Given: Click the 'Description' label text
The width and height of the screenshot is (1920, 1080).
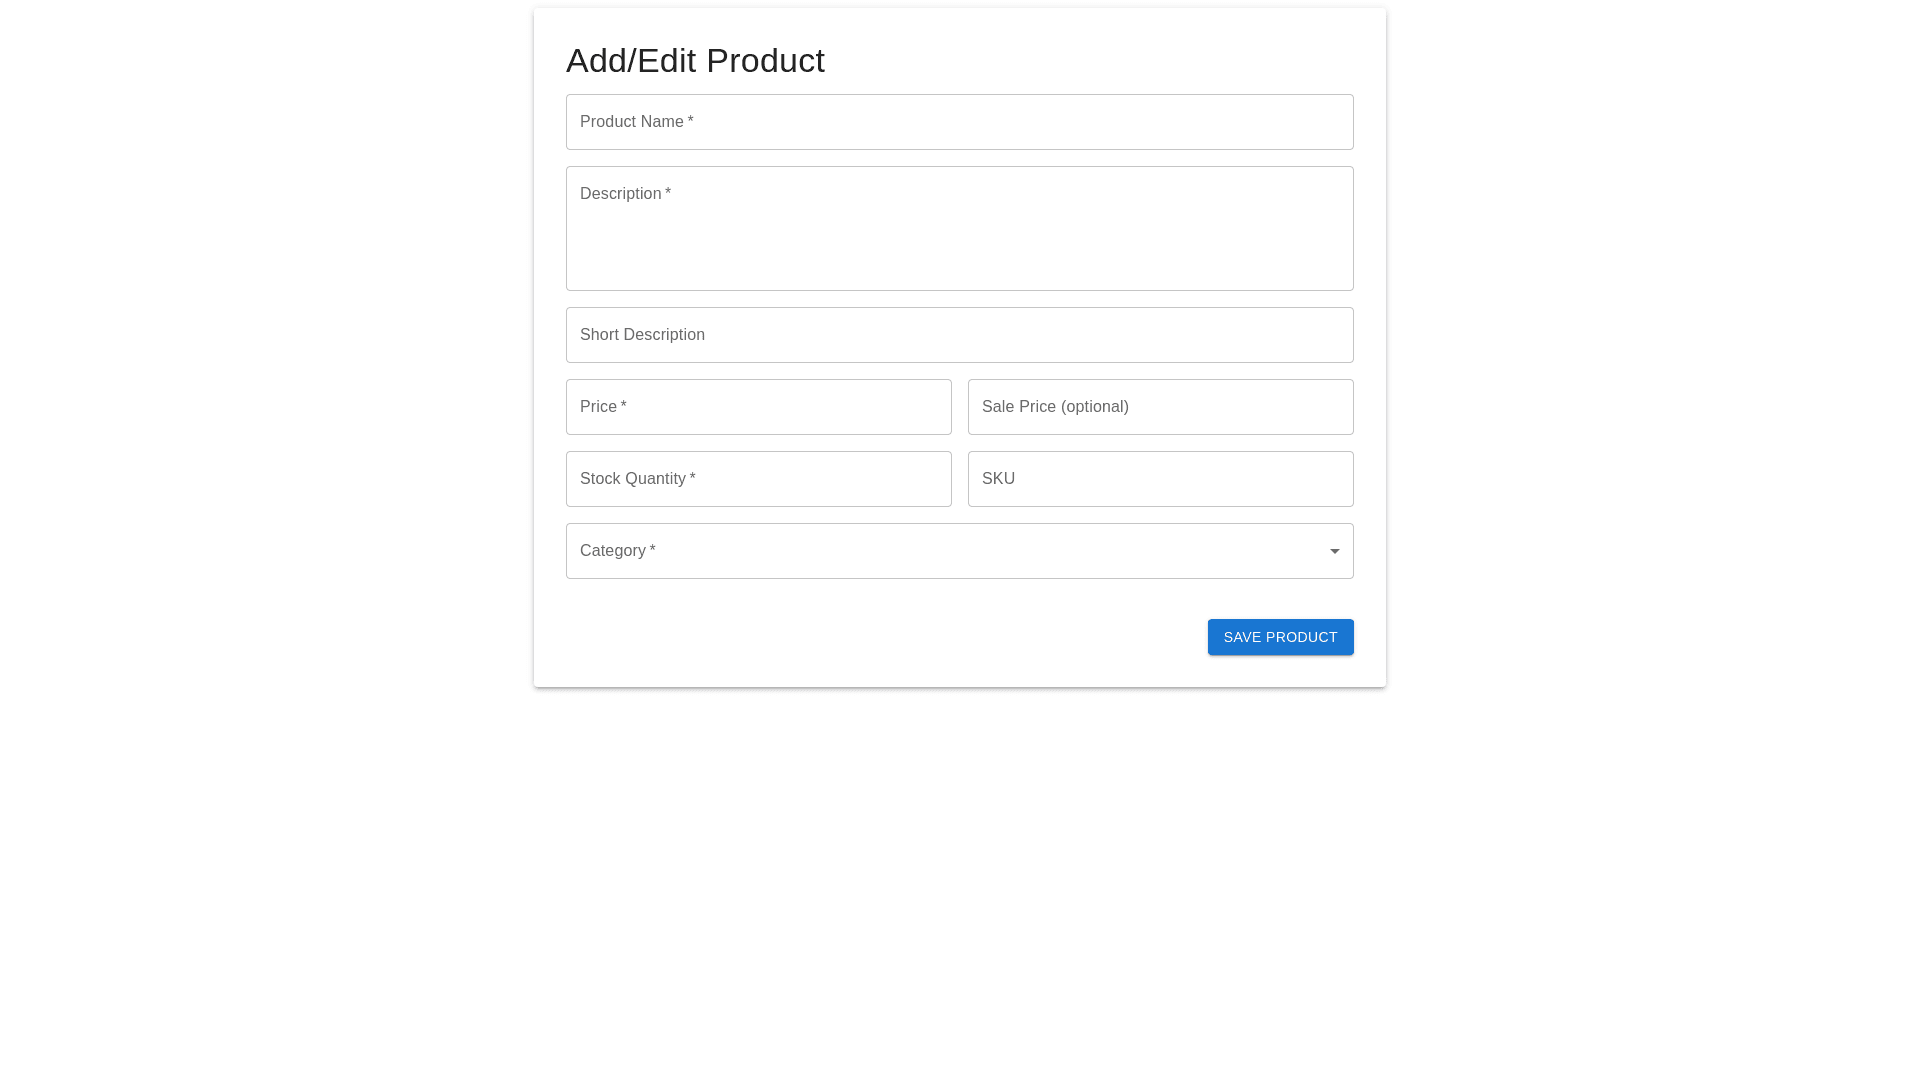Looking at the screenshot, I should 620,194.
